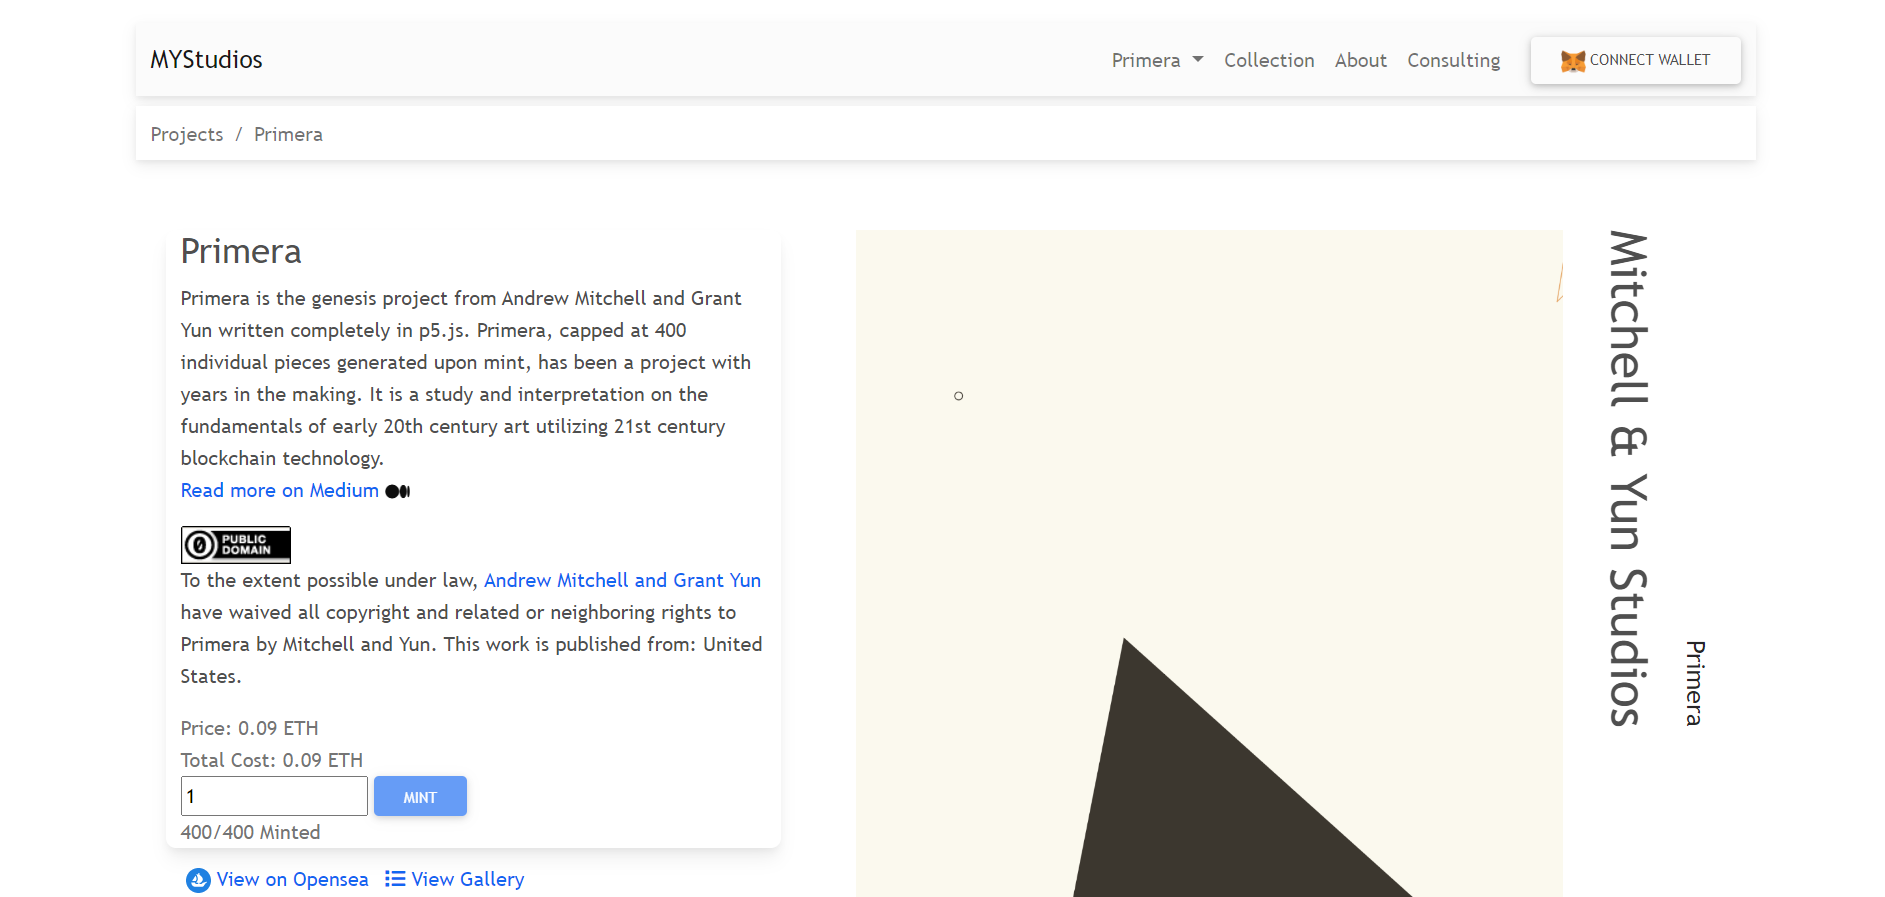Open Read more on Medium link
The width and height of the screenshot is (1885, 897).
point(280,490)
